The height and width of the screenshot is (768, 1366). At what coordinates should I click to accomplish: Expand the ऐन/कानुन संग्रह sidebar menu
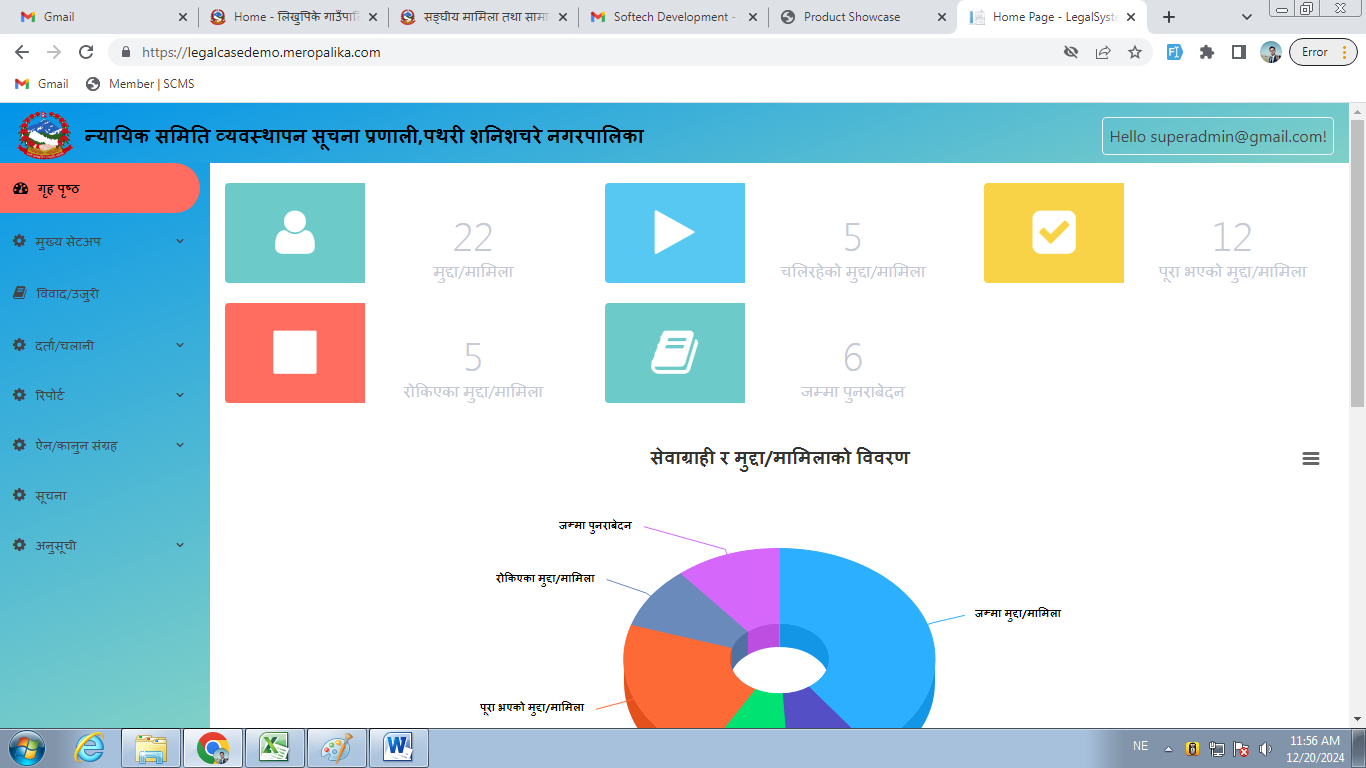[100, 445]
